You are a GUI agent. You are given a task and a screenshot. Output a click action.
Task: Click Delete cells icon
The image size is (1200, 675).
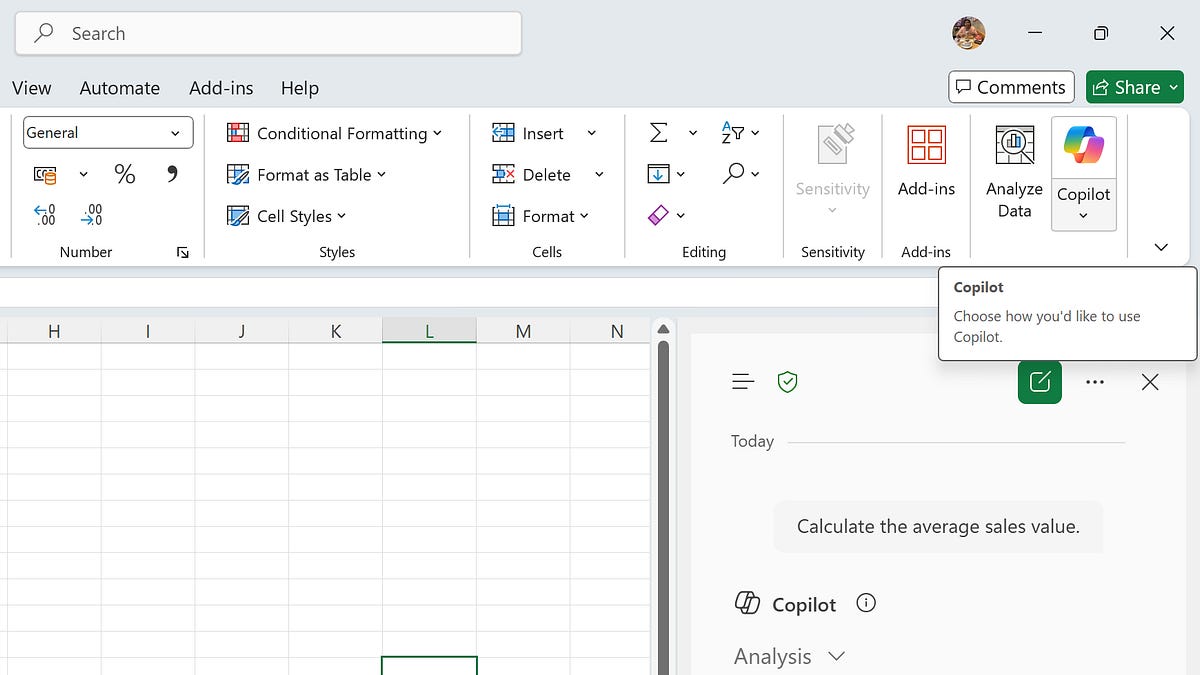pyautogui.click(x=503, y=174)
